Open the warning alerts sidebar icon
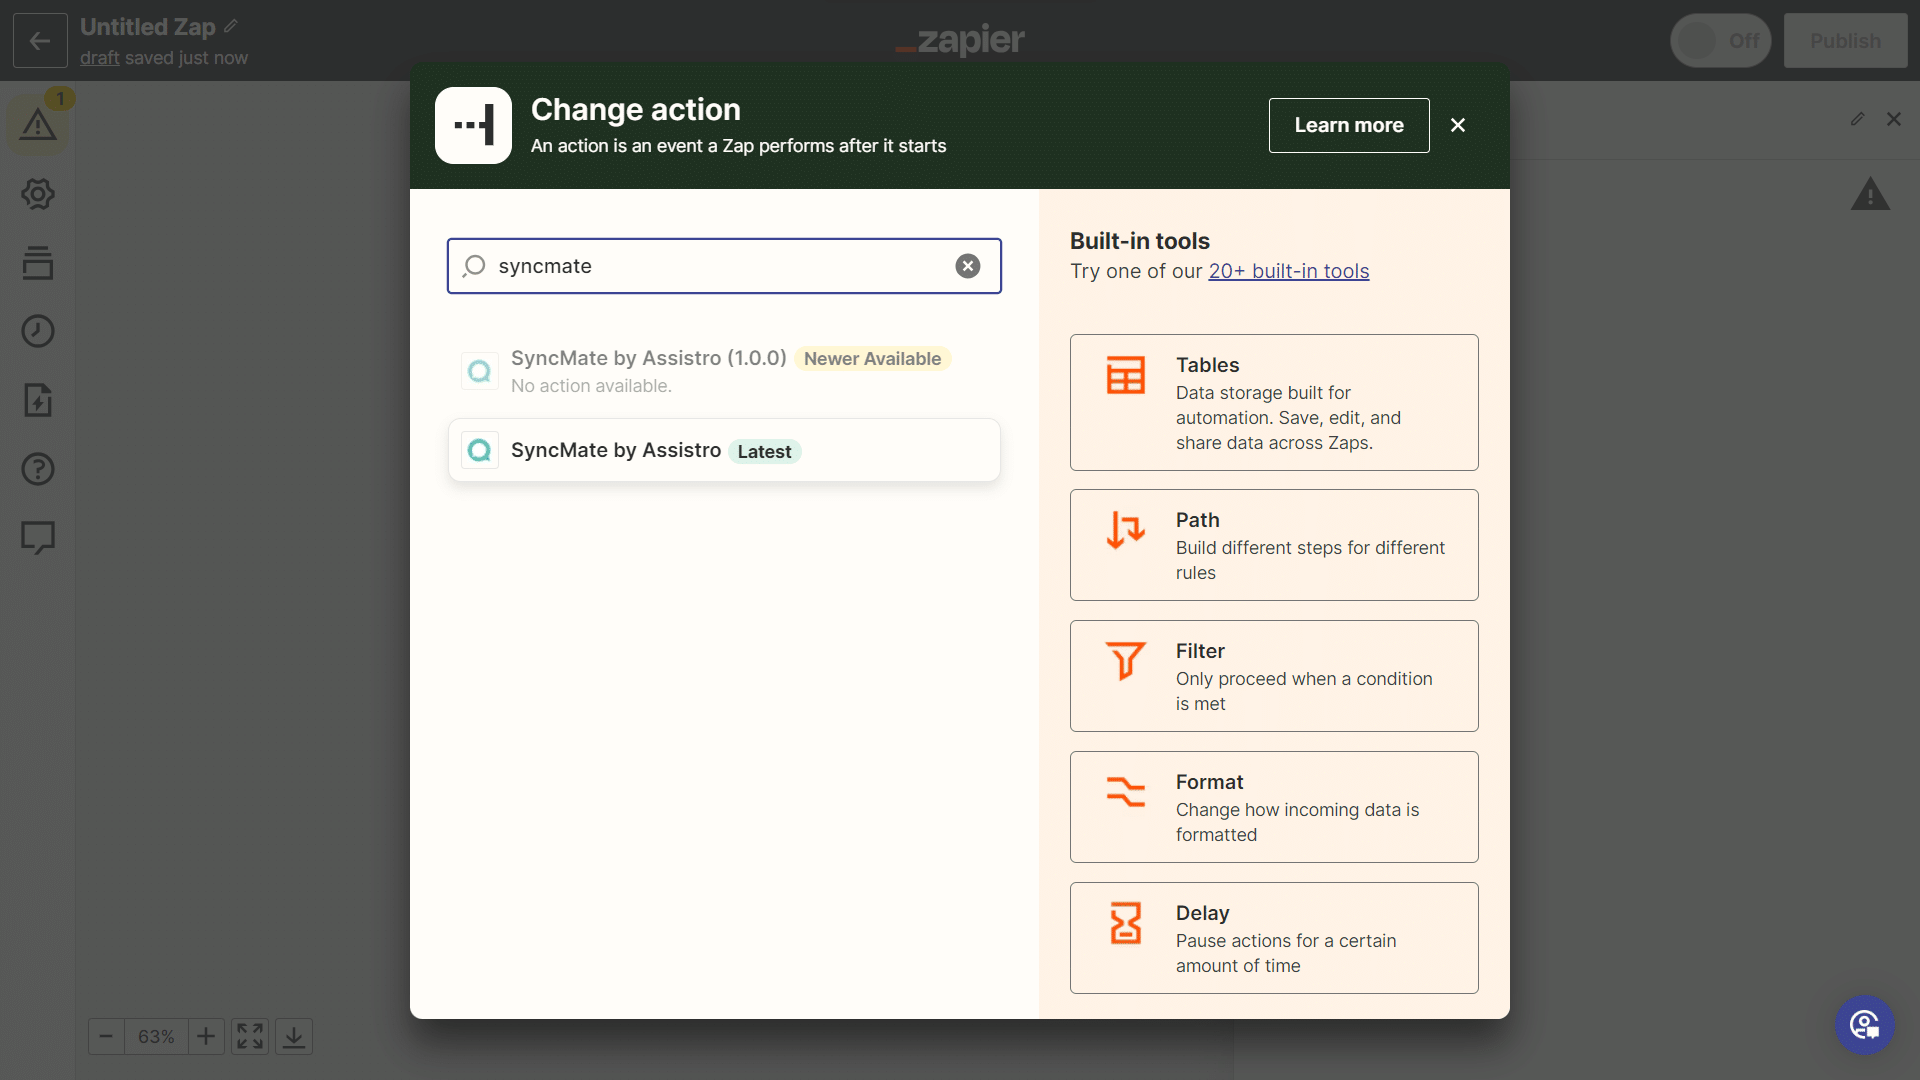Viewport: 1920px width, 1080px height. tap(38, 125)
